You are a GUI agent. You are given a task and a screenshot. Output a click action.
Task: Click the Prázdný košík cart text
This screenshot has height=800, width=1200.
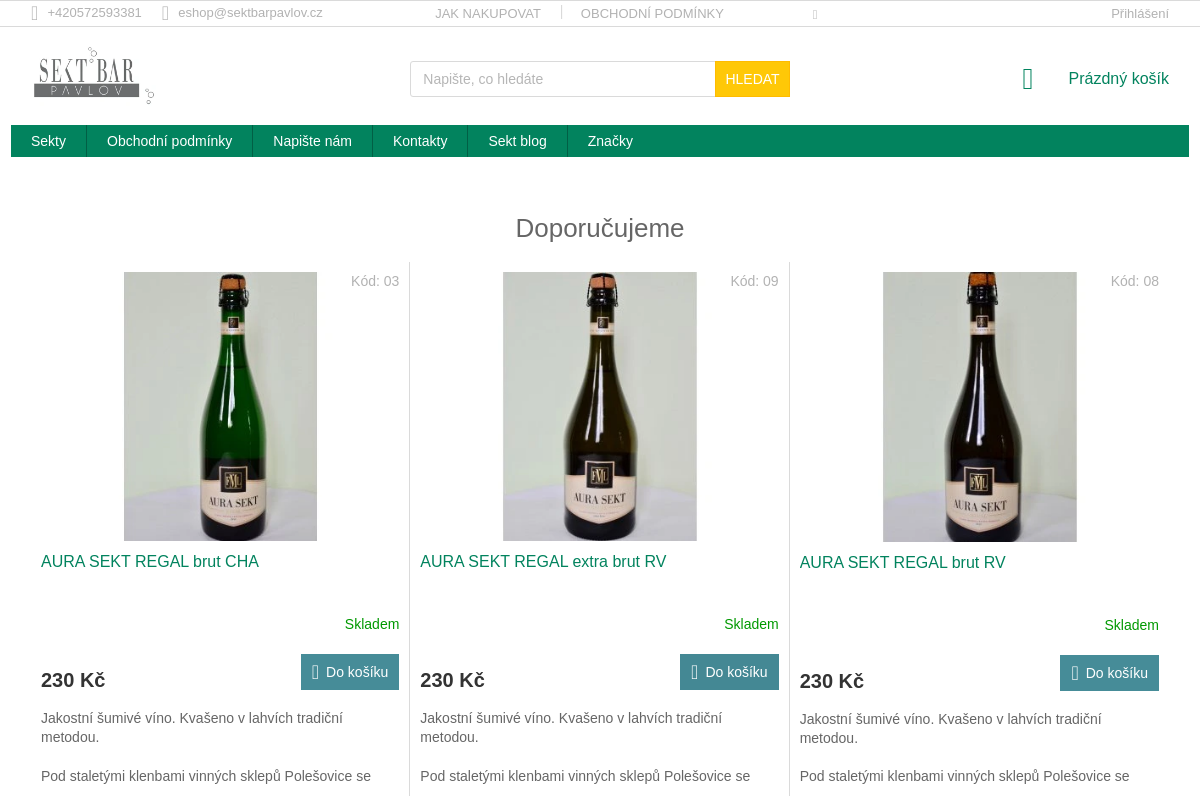click(x=1118, y=79)
